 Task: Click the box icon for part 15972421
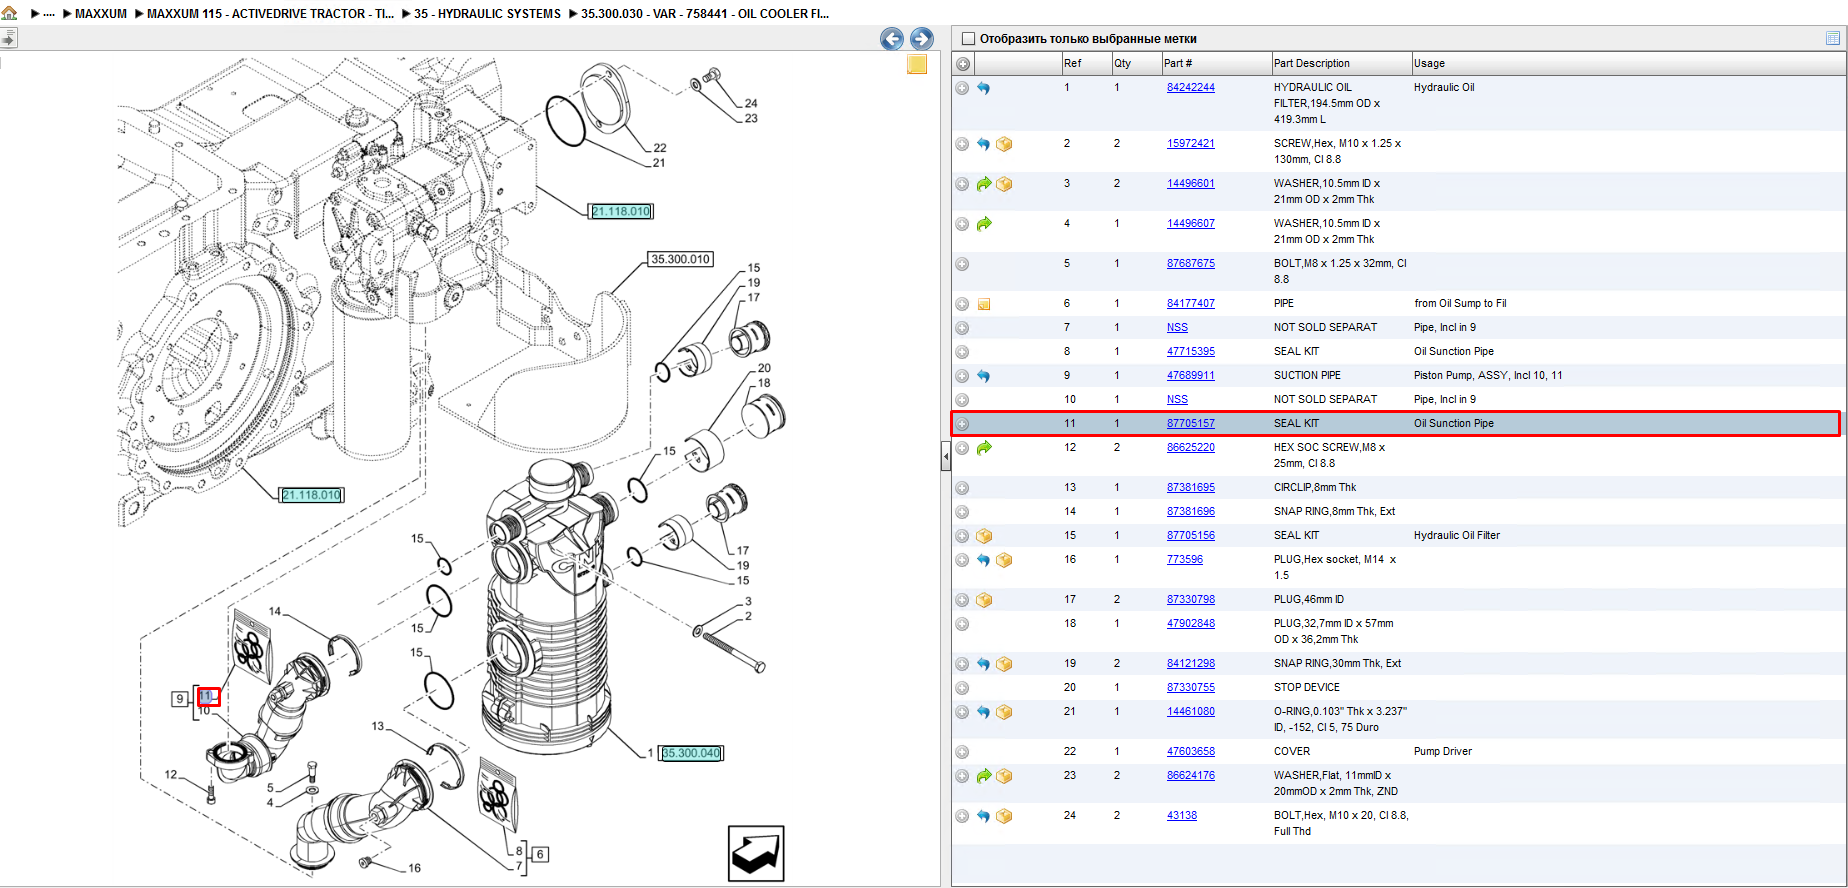[1004, 144]
